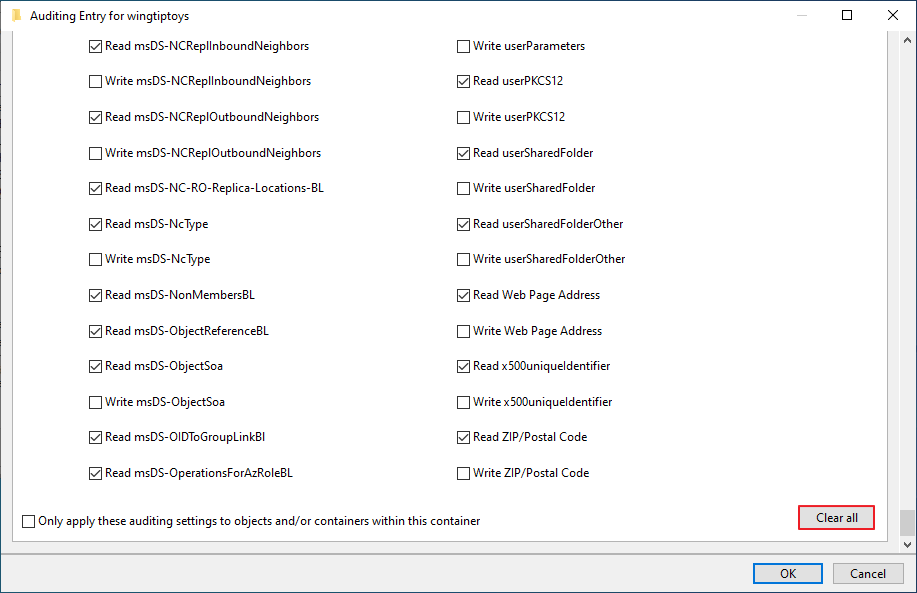The image size is (917, 593).
Task: Toggle Read msDS-NcType checkbox
Action: 95,224
